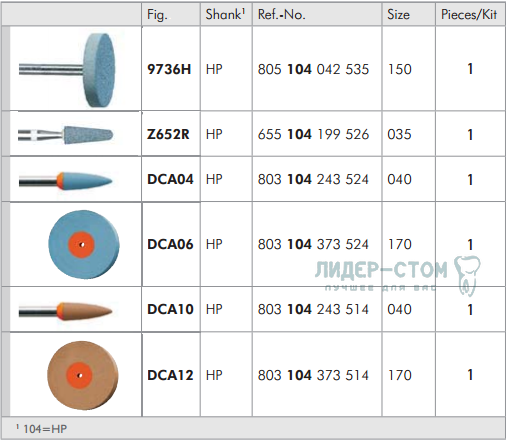507x440 pixels.
Task: Select figure code 'DCA06'
Action: pyautogui.click(x=170, y=244)
